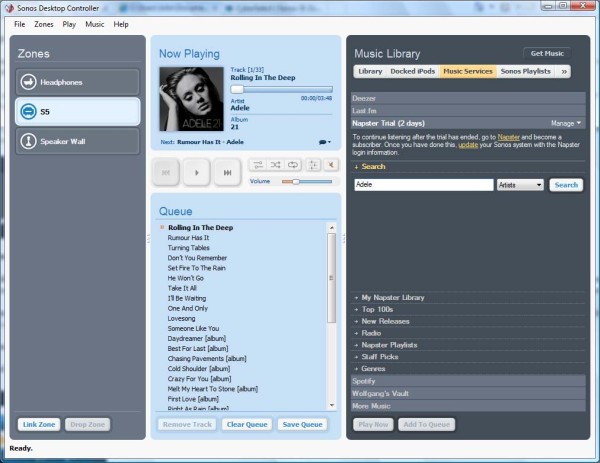Click the Clear Queue button
600x463 pixels.
pos(247,424)
